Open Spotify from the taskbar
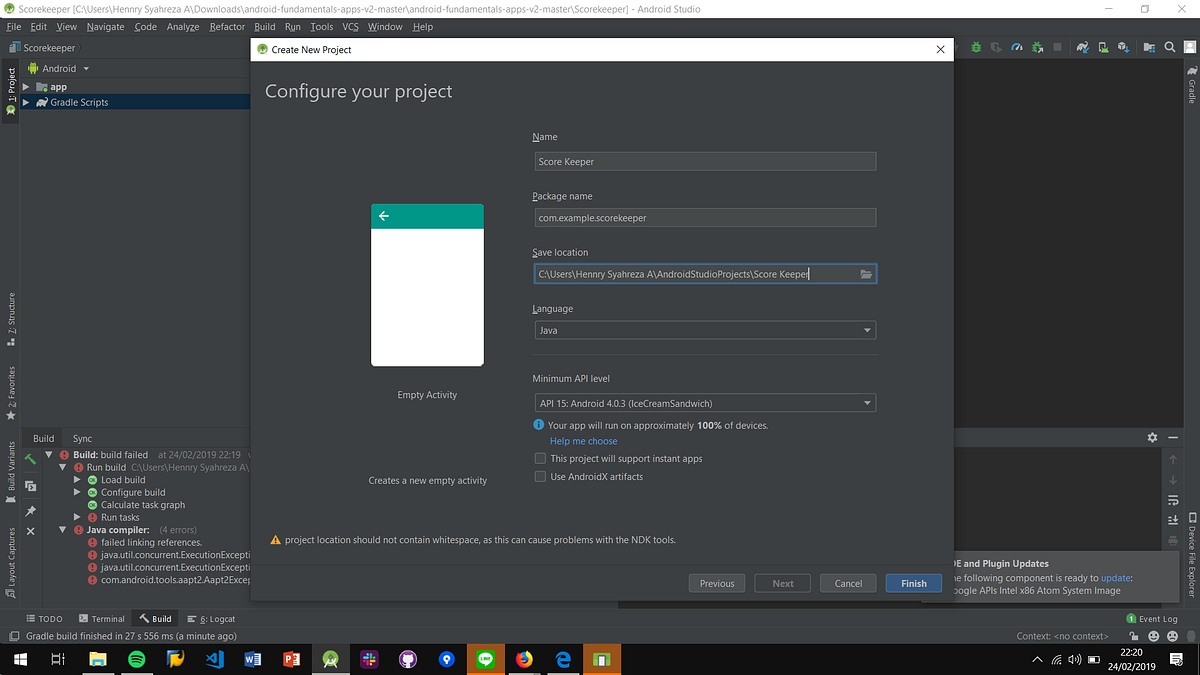1200x675 pixels. (x=137, y=660)
